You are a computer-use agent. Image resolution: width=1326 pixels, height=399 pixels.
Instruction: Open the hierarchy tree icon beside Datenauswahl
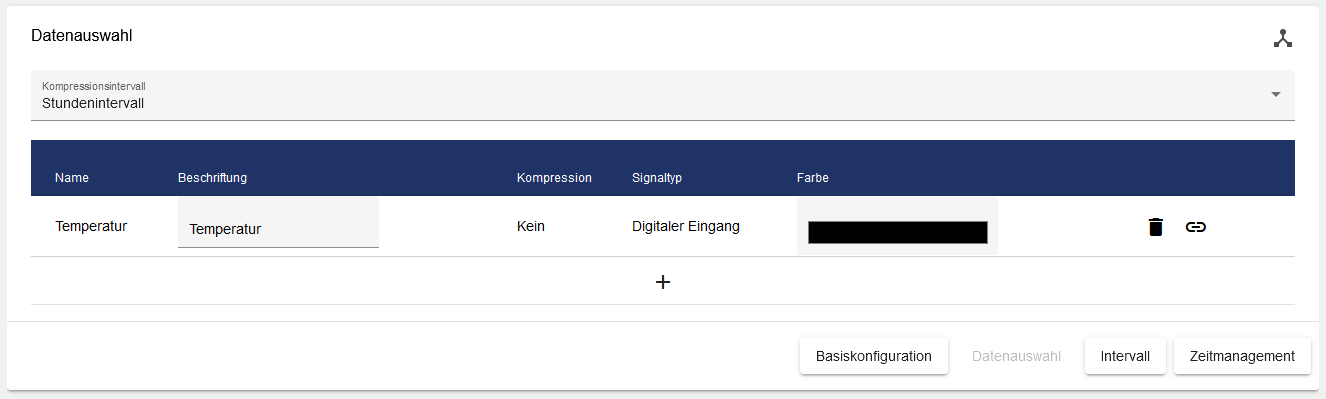click(x=1283, y=38)
